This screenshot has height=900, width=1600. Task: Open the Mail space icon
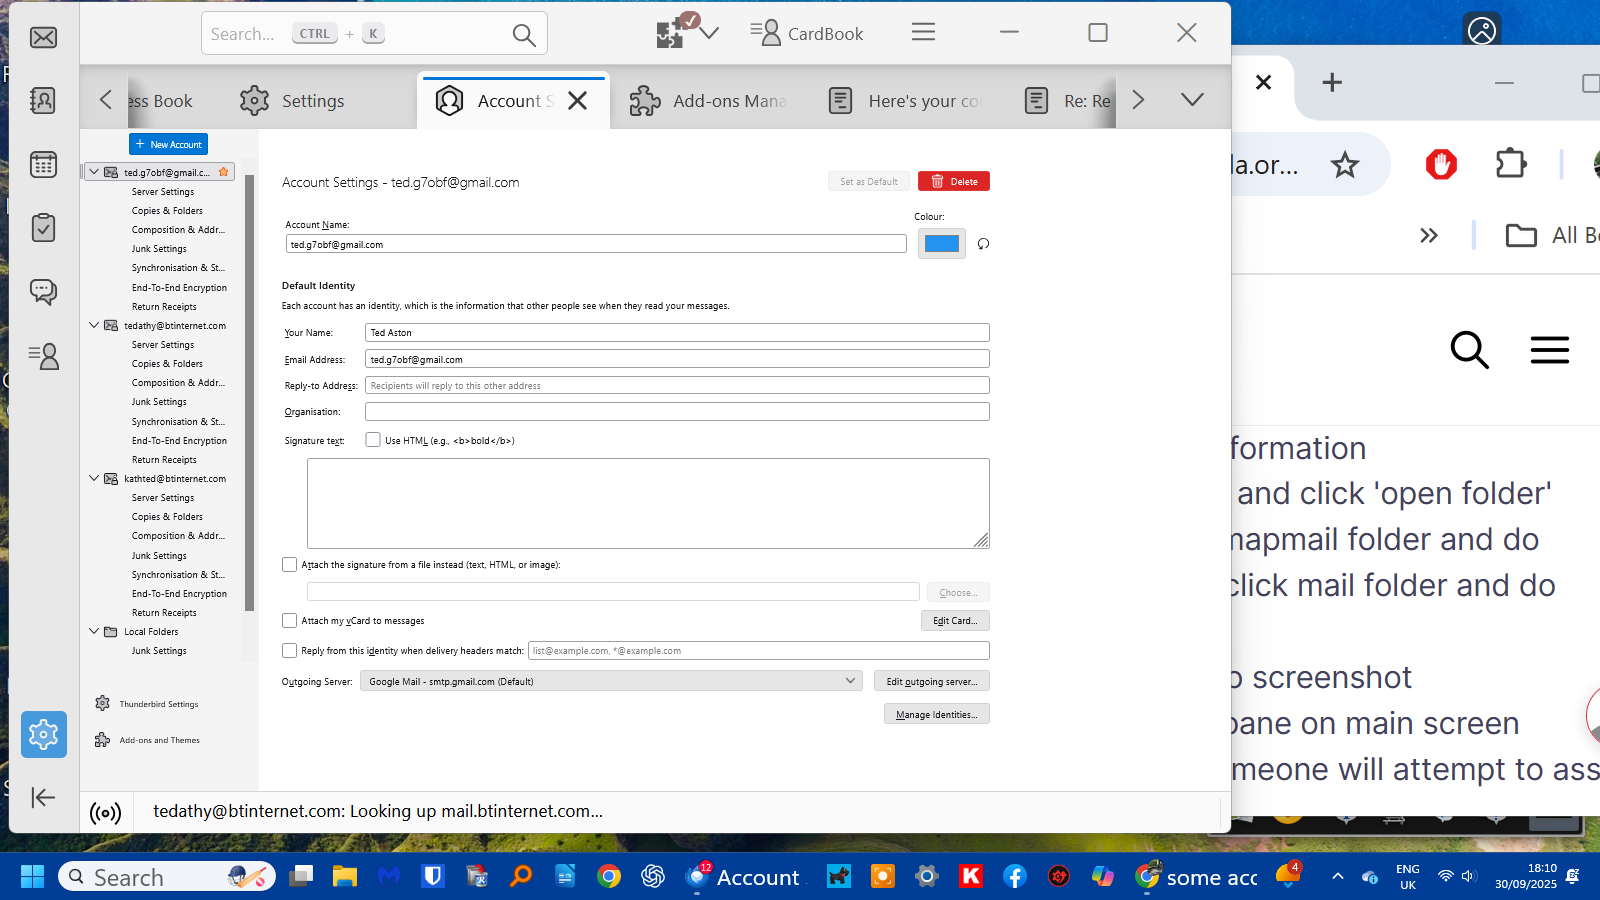(x=43, y=38)
